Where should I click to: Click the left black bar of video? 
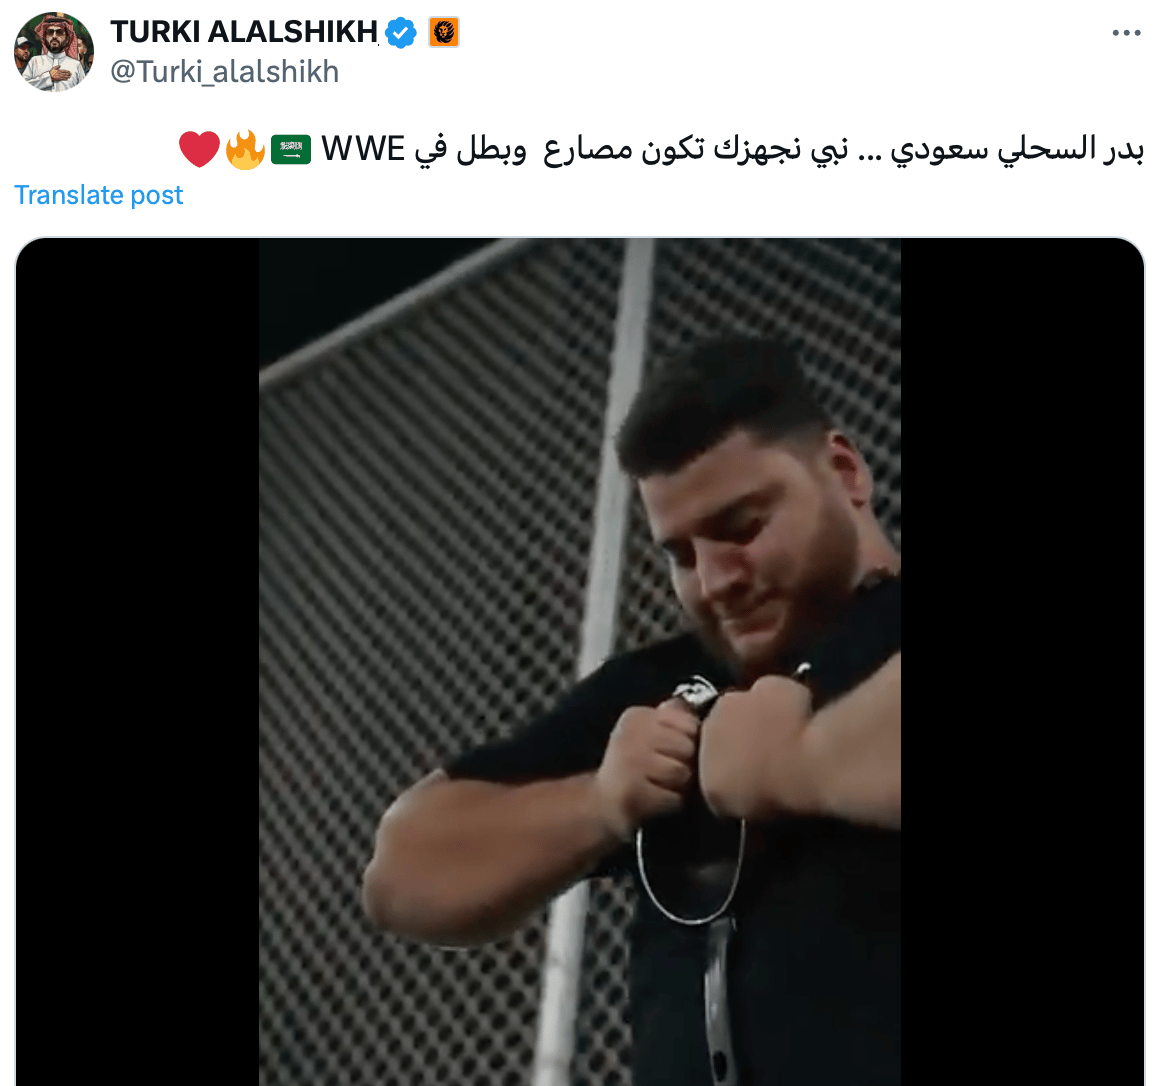[137, 662]
